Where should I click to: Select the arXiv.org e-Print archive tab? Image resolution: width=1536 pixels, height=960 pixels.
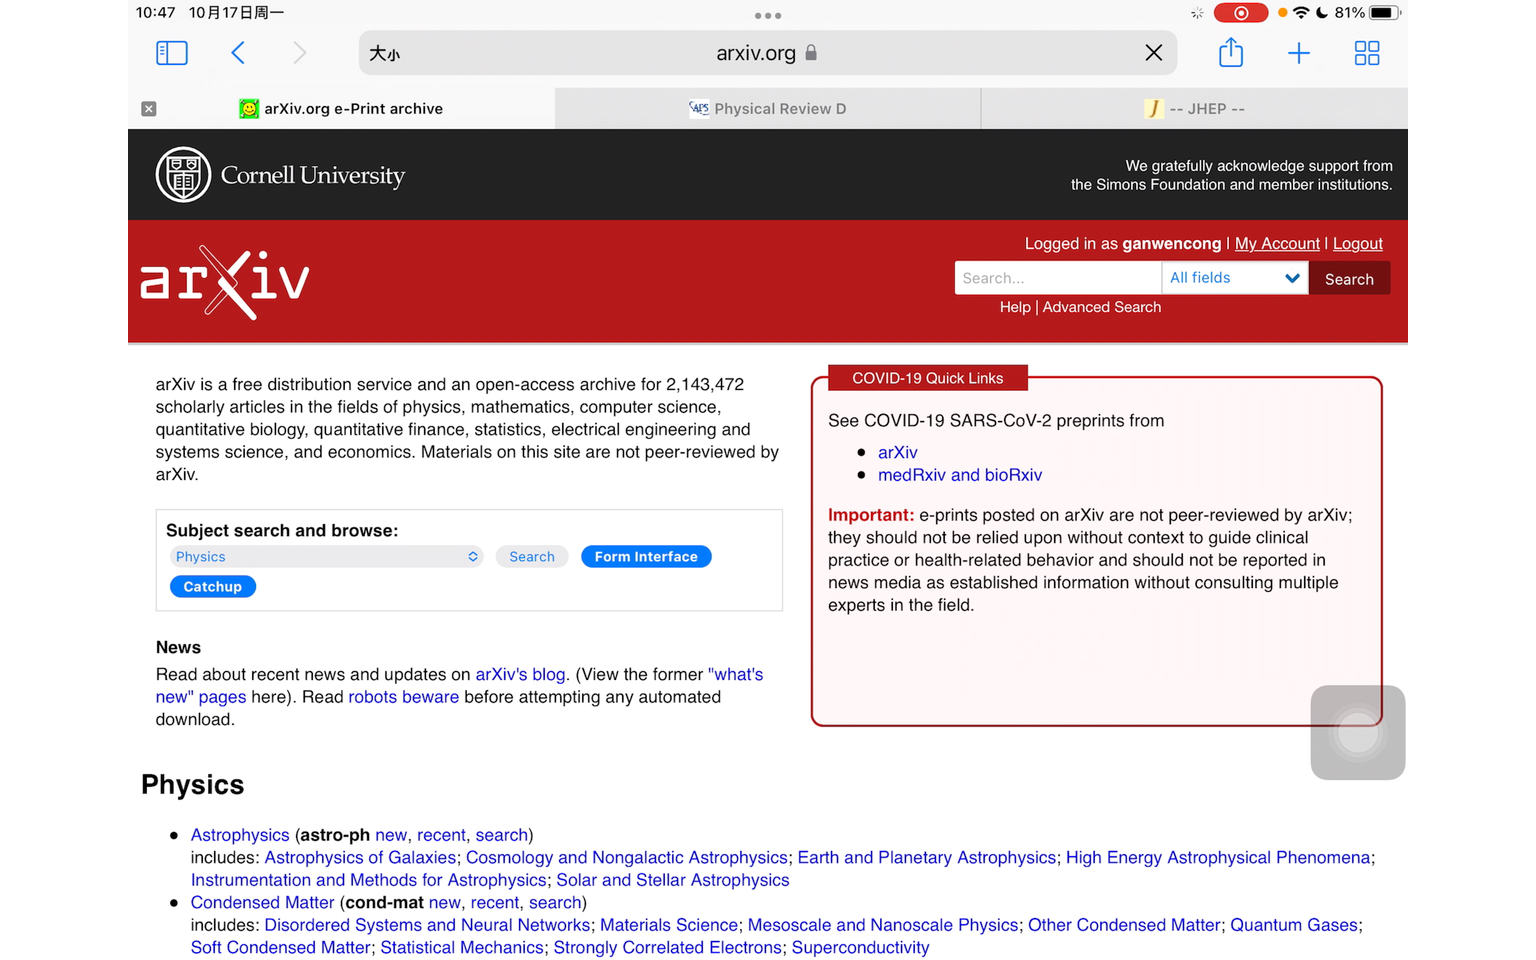click(x=341, y=108)
